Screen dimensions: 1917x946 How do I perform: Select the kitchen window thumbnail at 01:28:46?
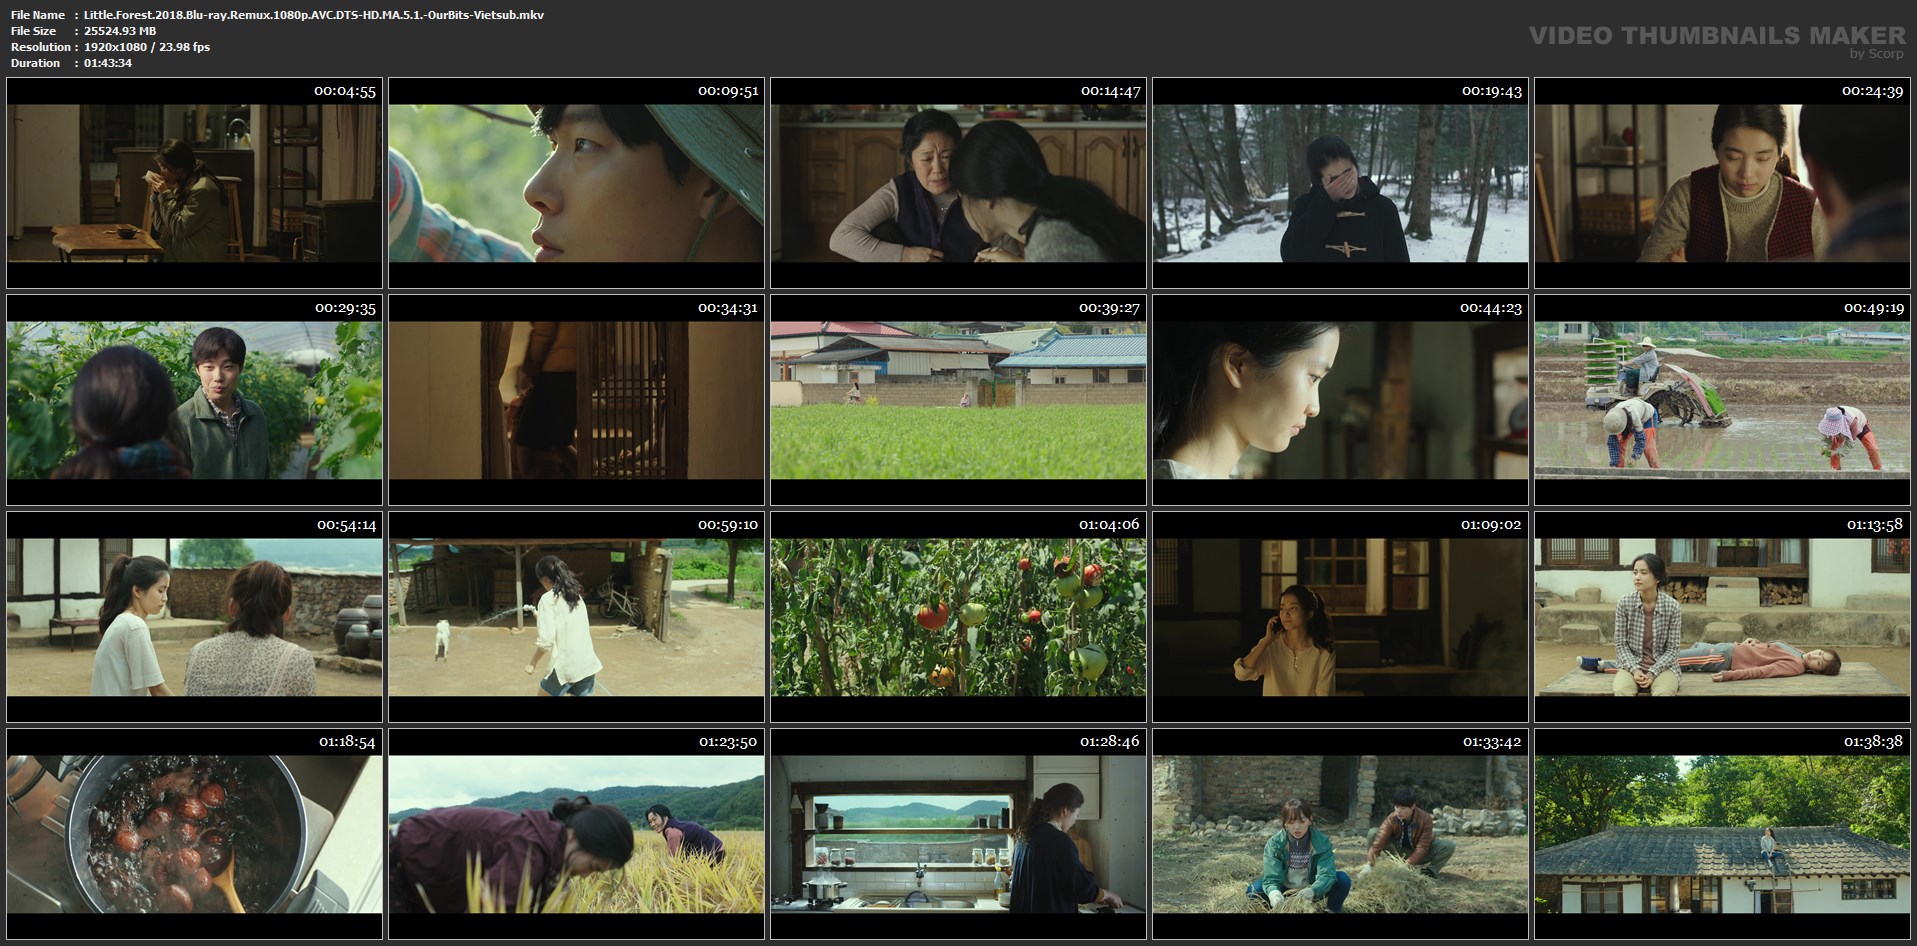[958, 834]
